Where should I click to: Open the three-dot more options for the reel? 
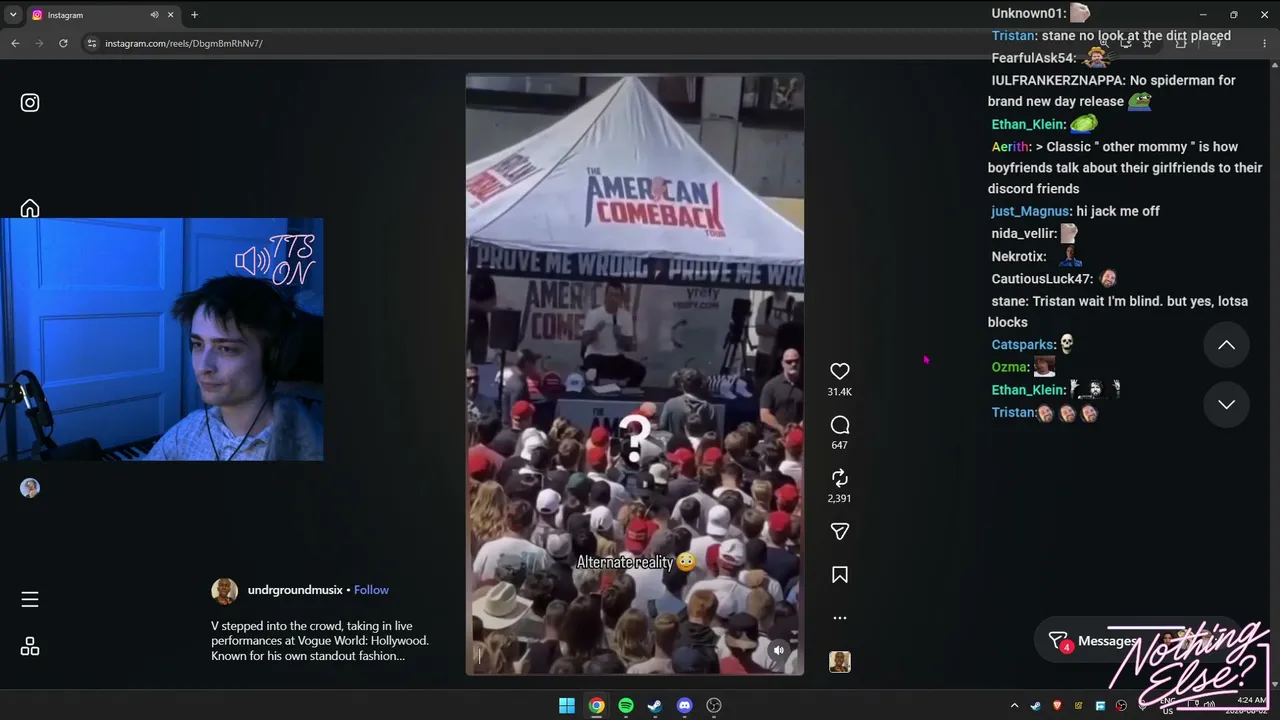(840, 618)
